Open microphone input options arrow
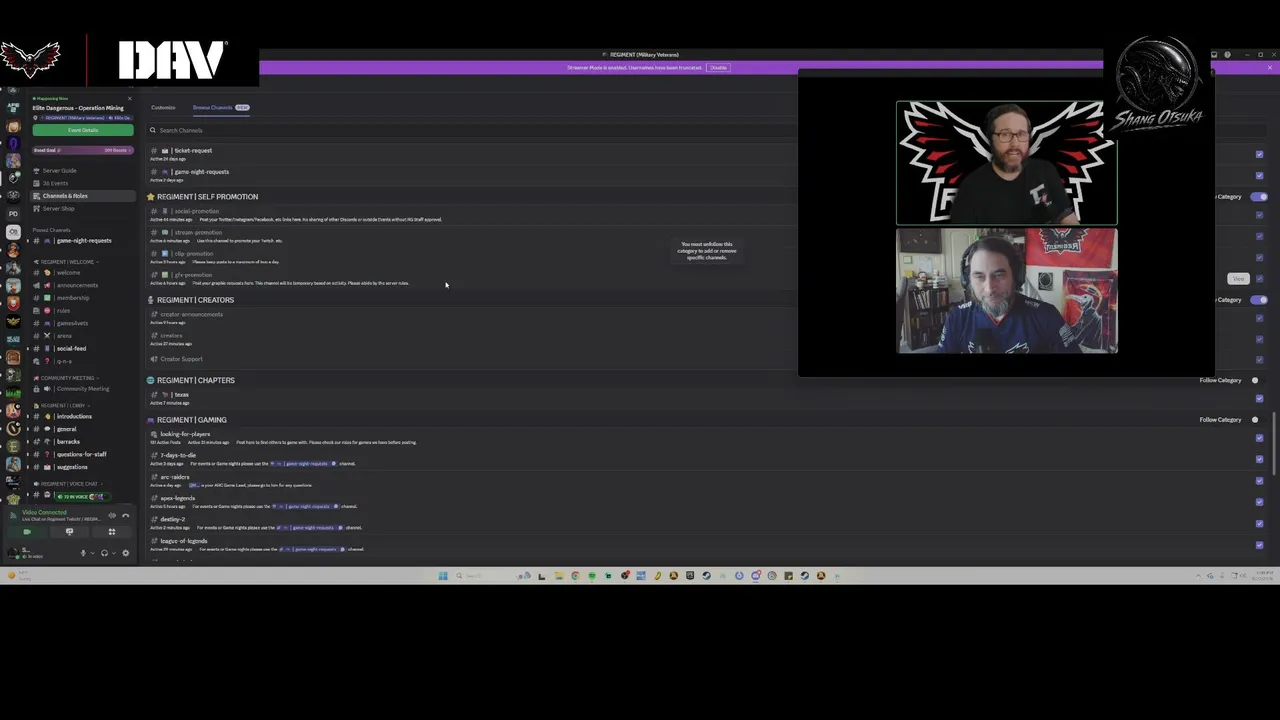This screenshot has height=720, width=1280. coord(92,553)
